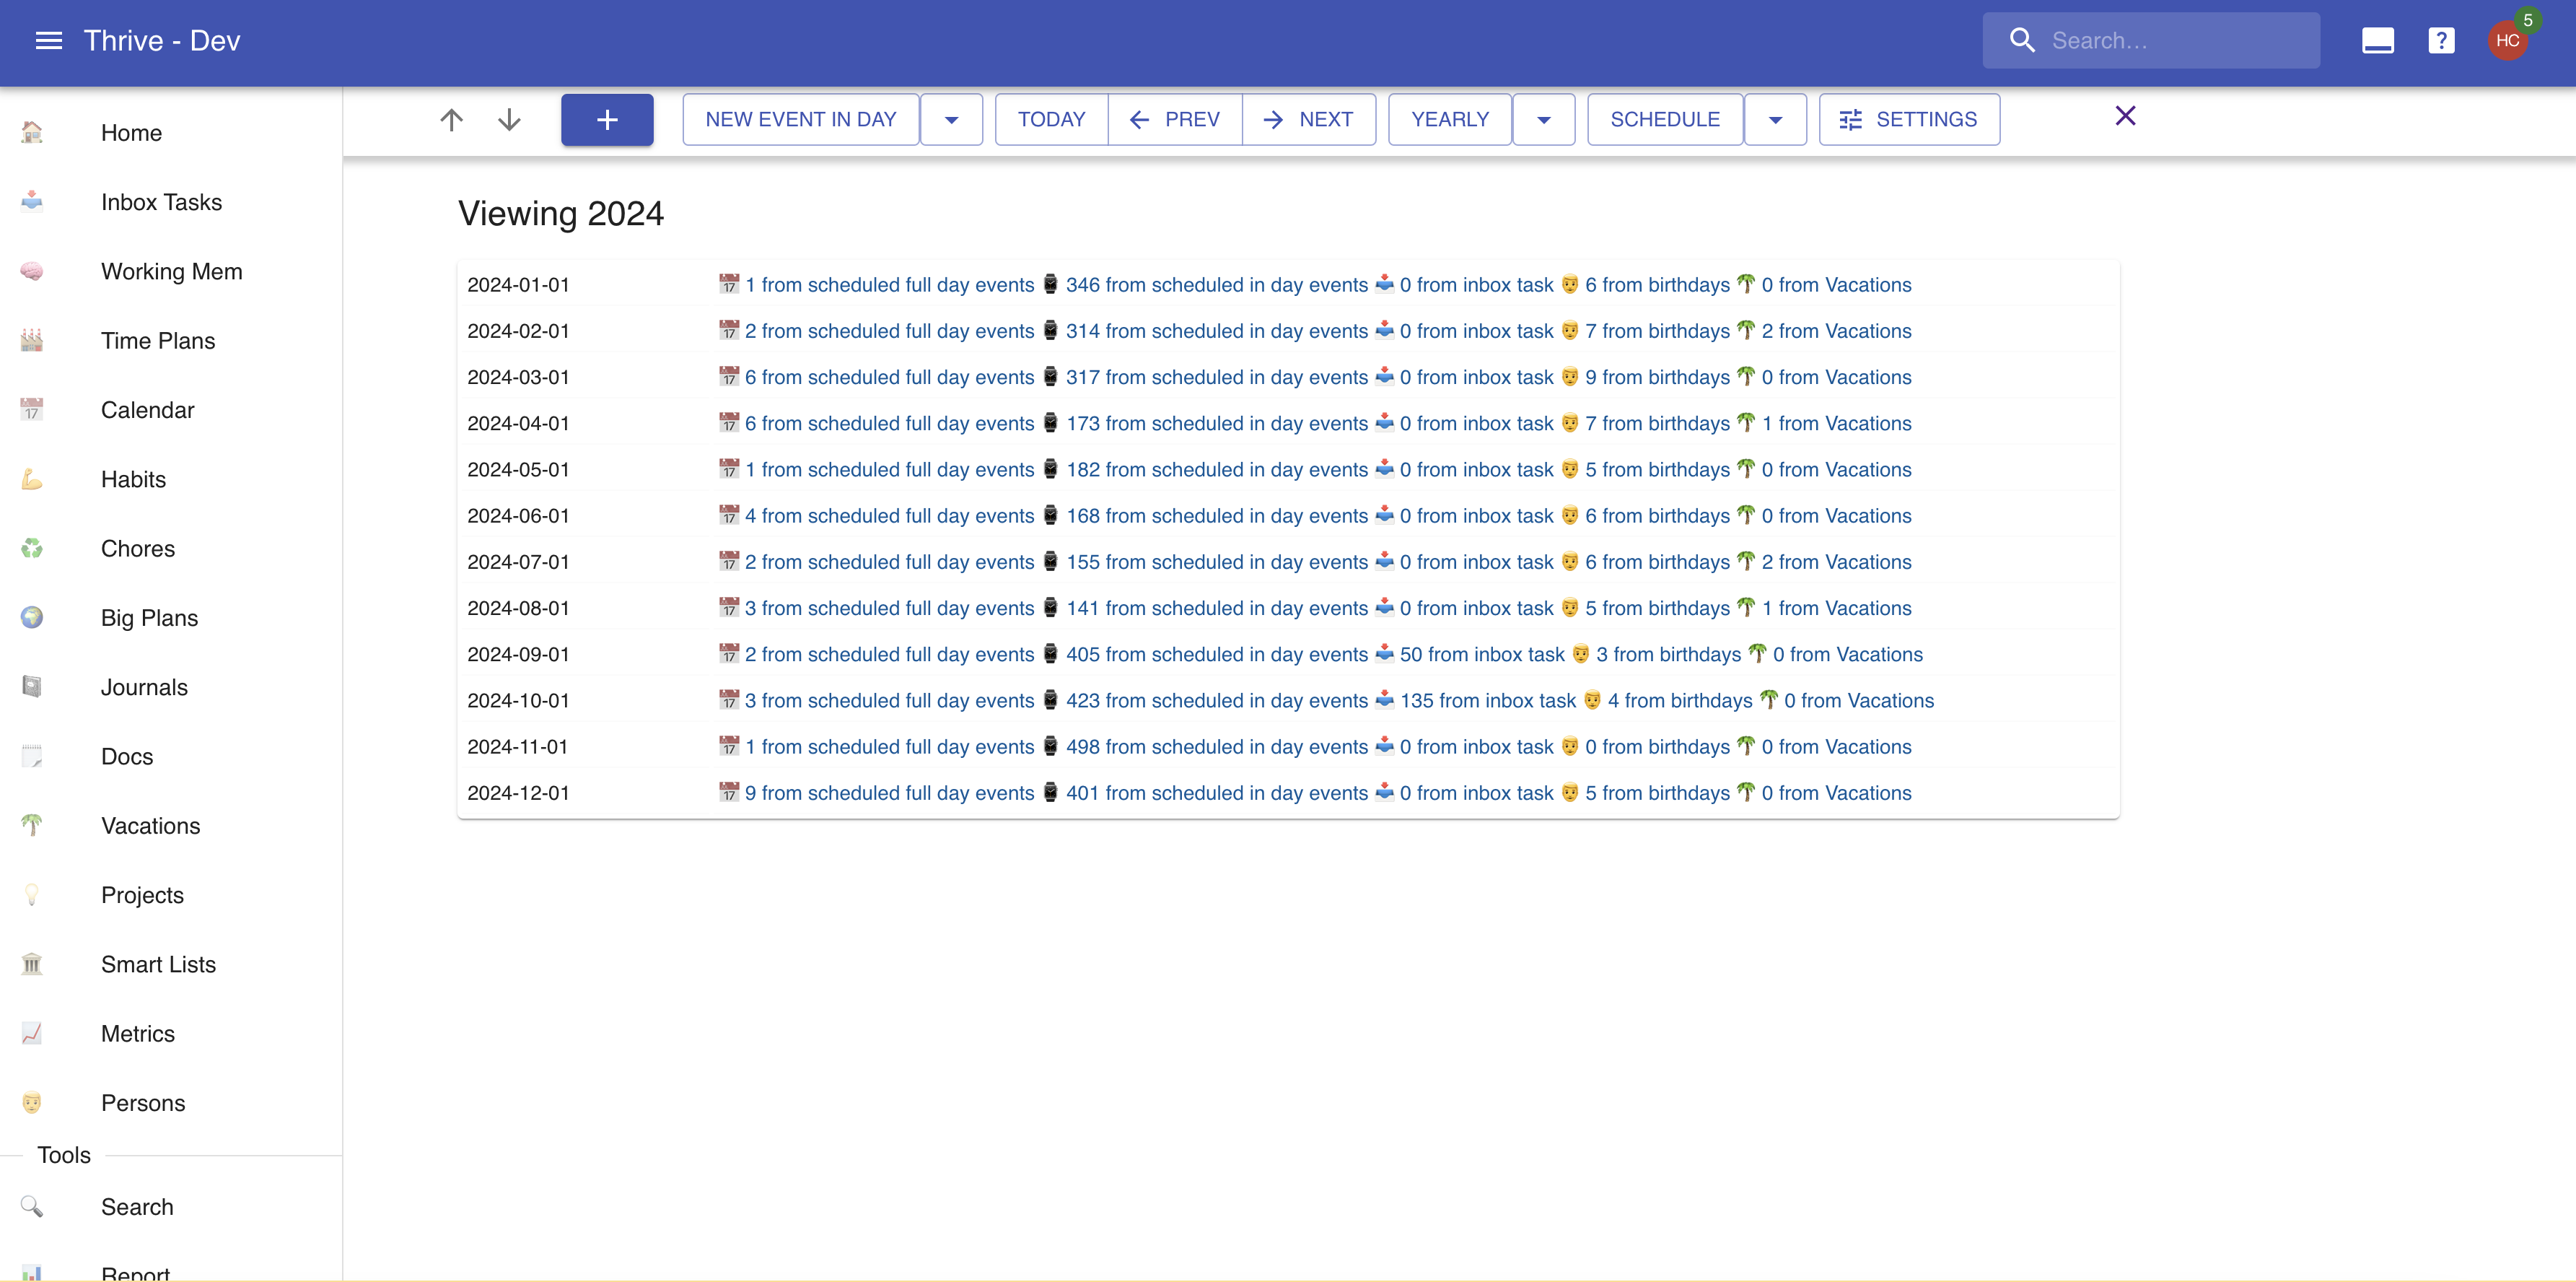Click the Inbox Tasks pushpin icon

[32, 201]
